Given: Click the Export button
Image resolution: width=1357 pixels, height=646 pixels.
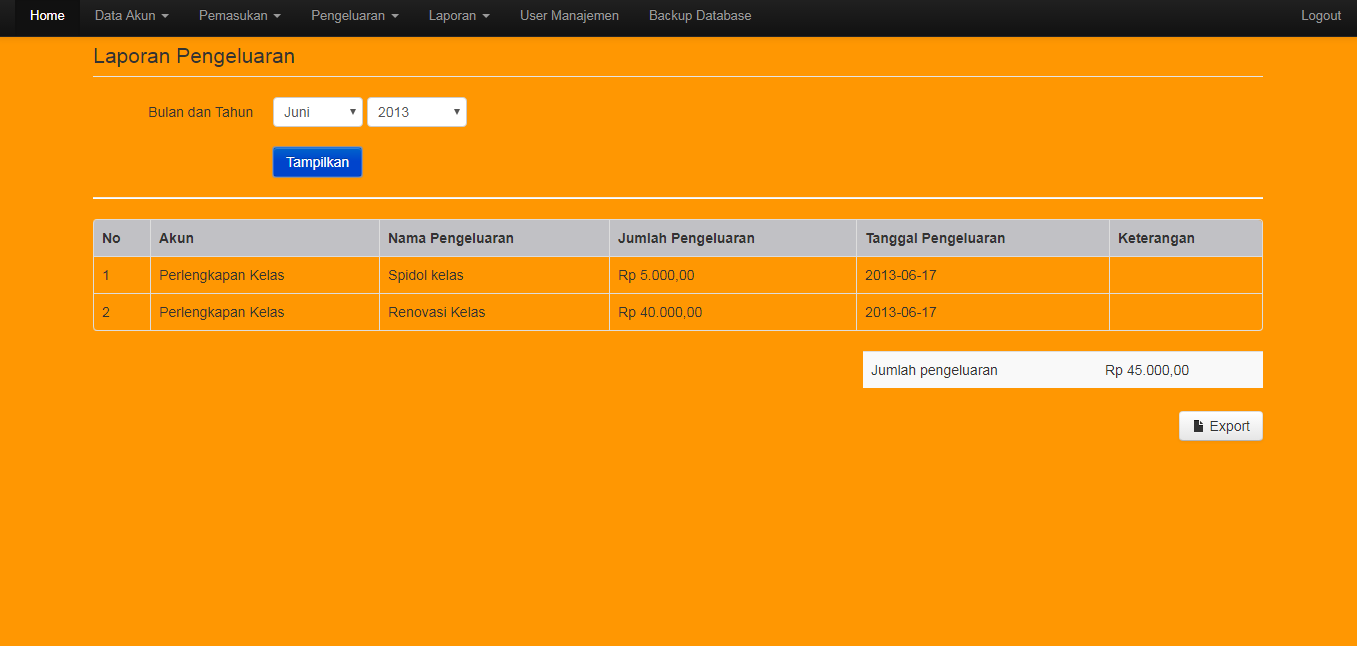Looking at the screenshot, I should pyautogui.click(x=1221, y=426).
